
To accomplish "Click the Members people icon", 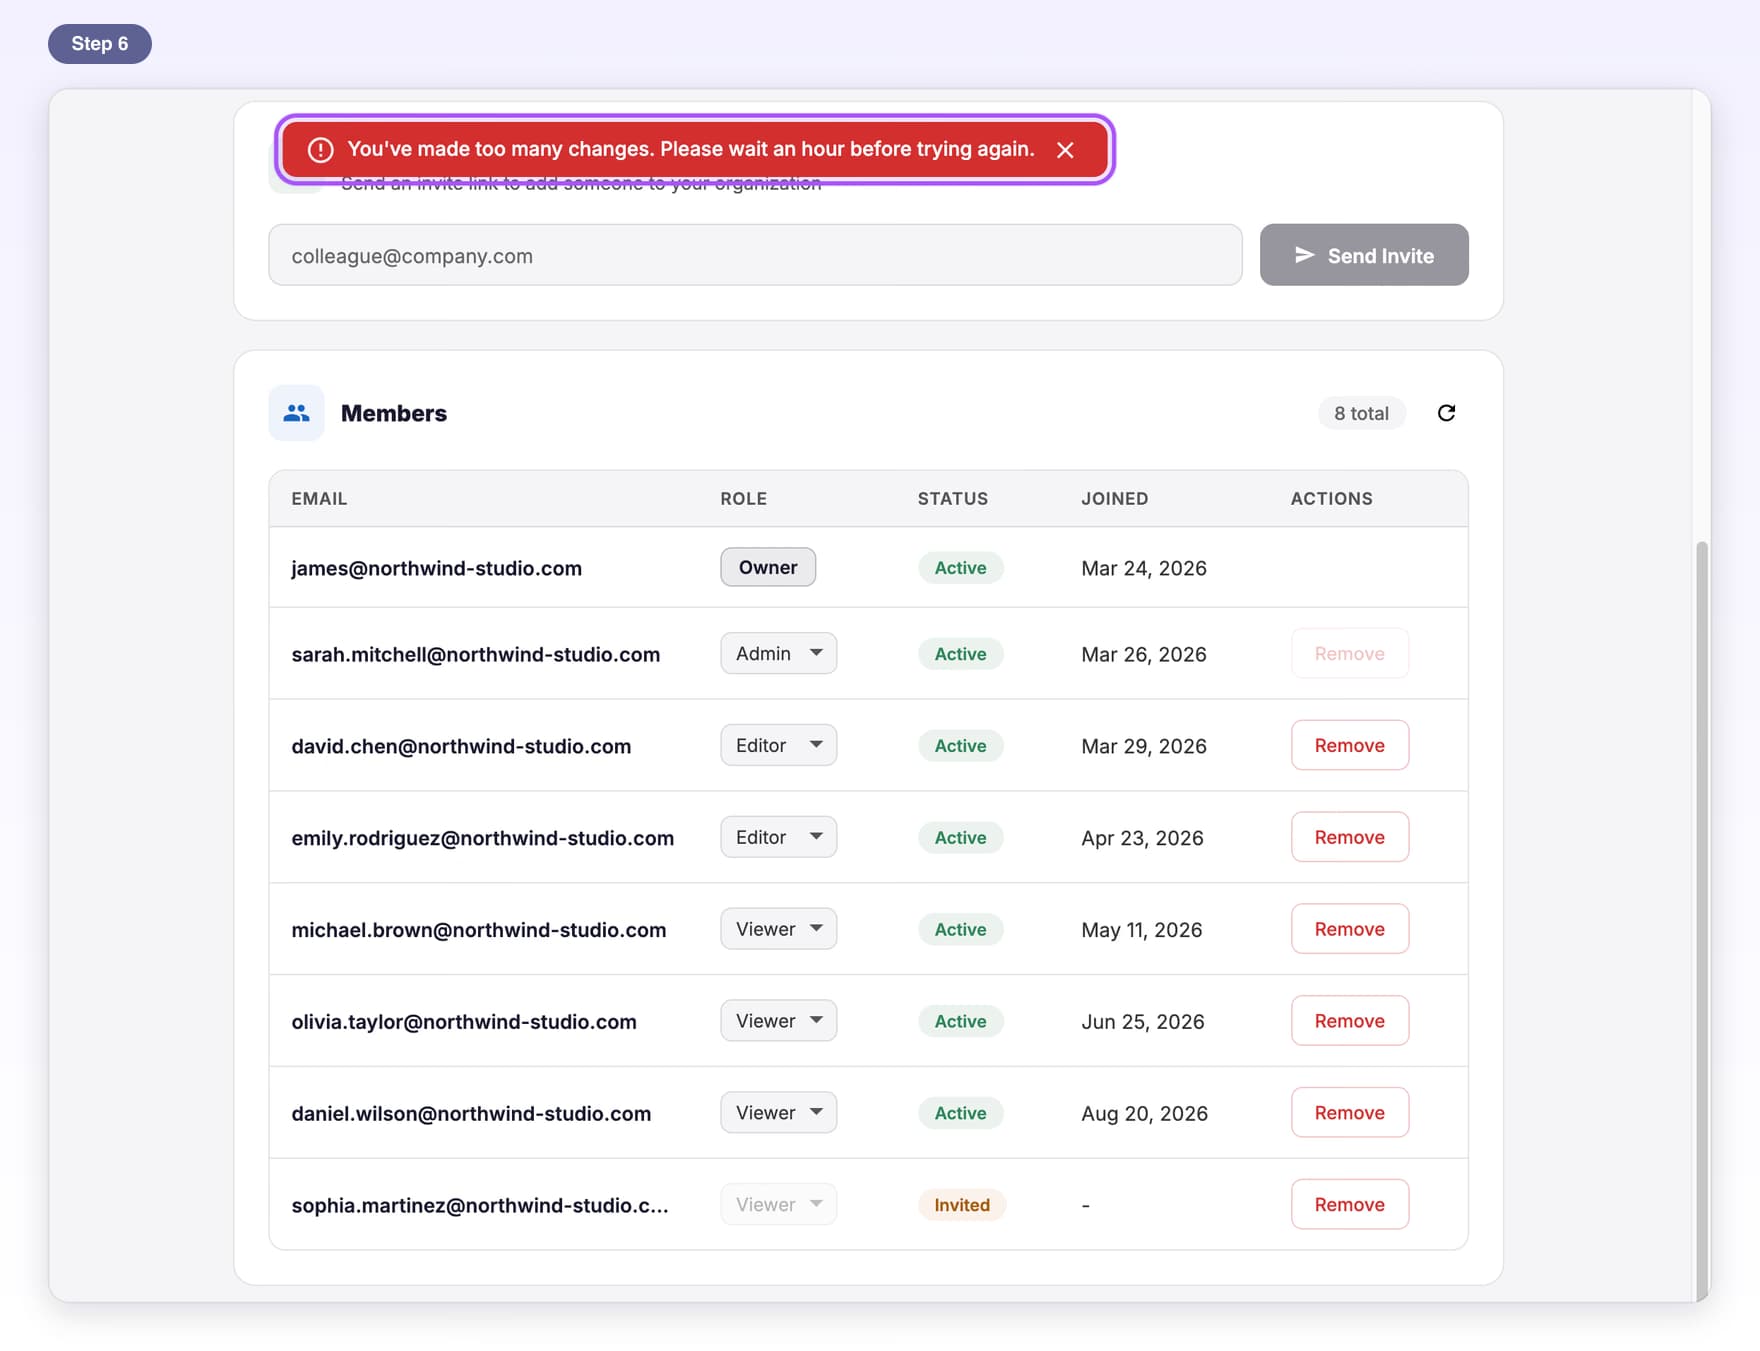I will 296,413.
